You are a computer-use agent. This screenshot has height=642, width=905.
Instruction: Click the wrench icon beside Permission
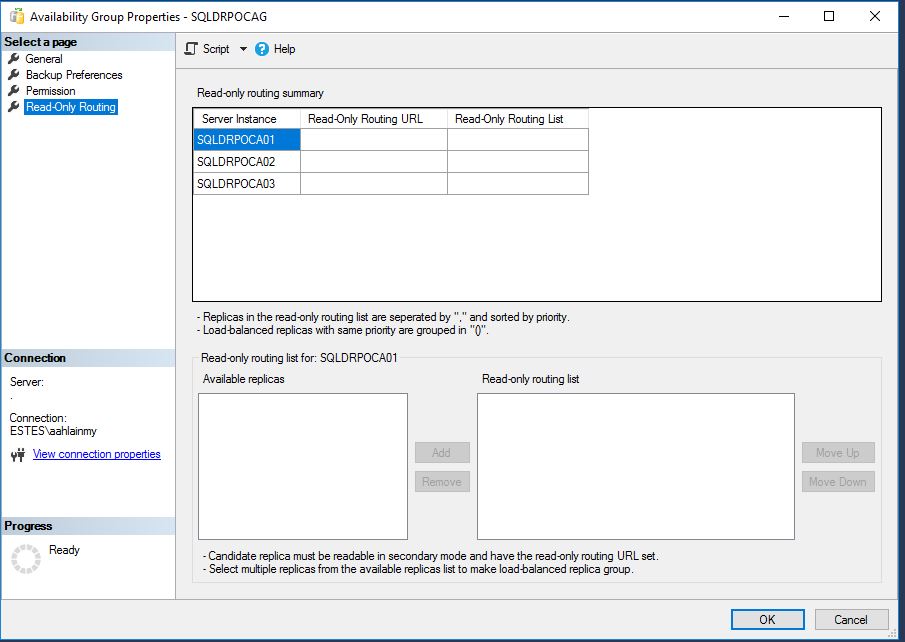coord(15,90)
